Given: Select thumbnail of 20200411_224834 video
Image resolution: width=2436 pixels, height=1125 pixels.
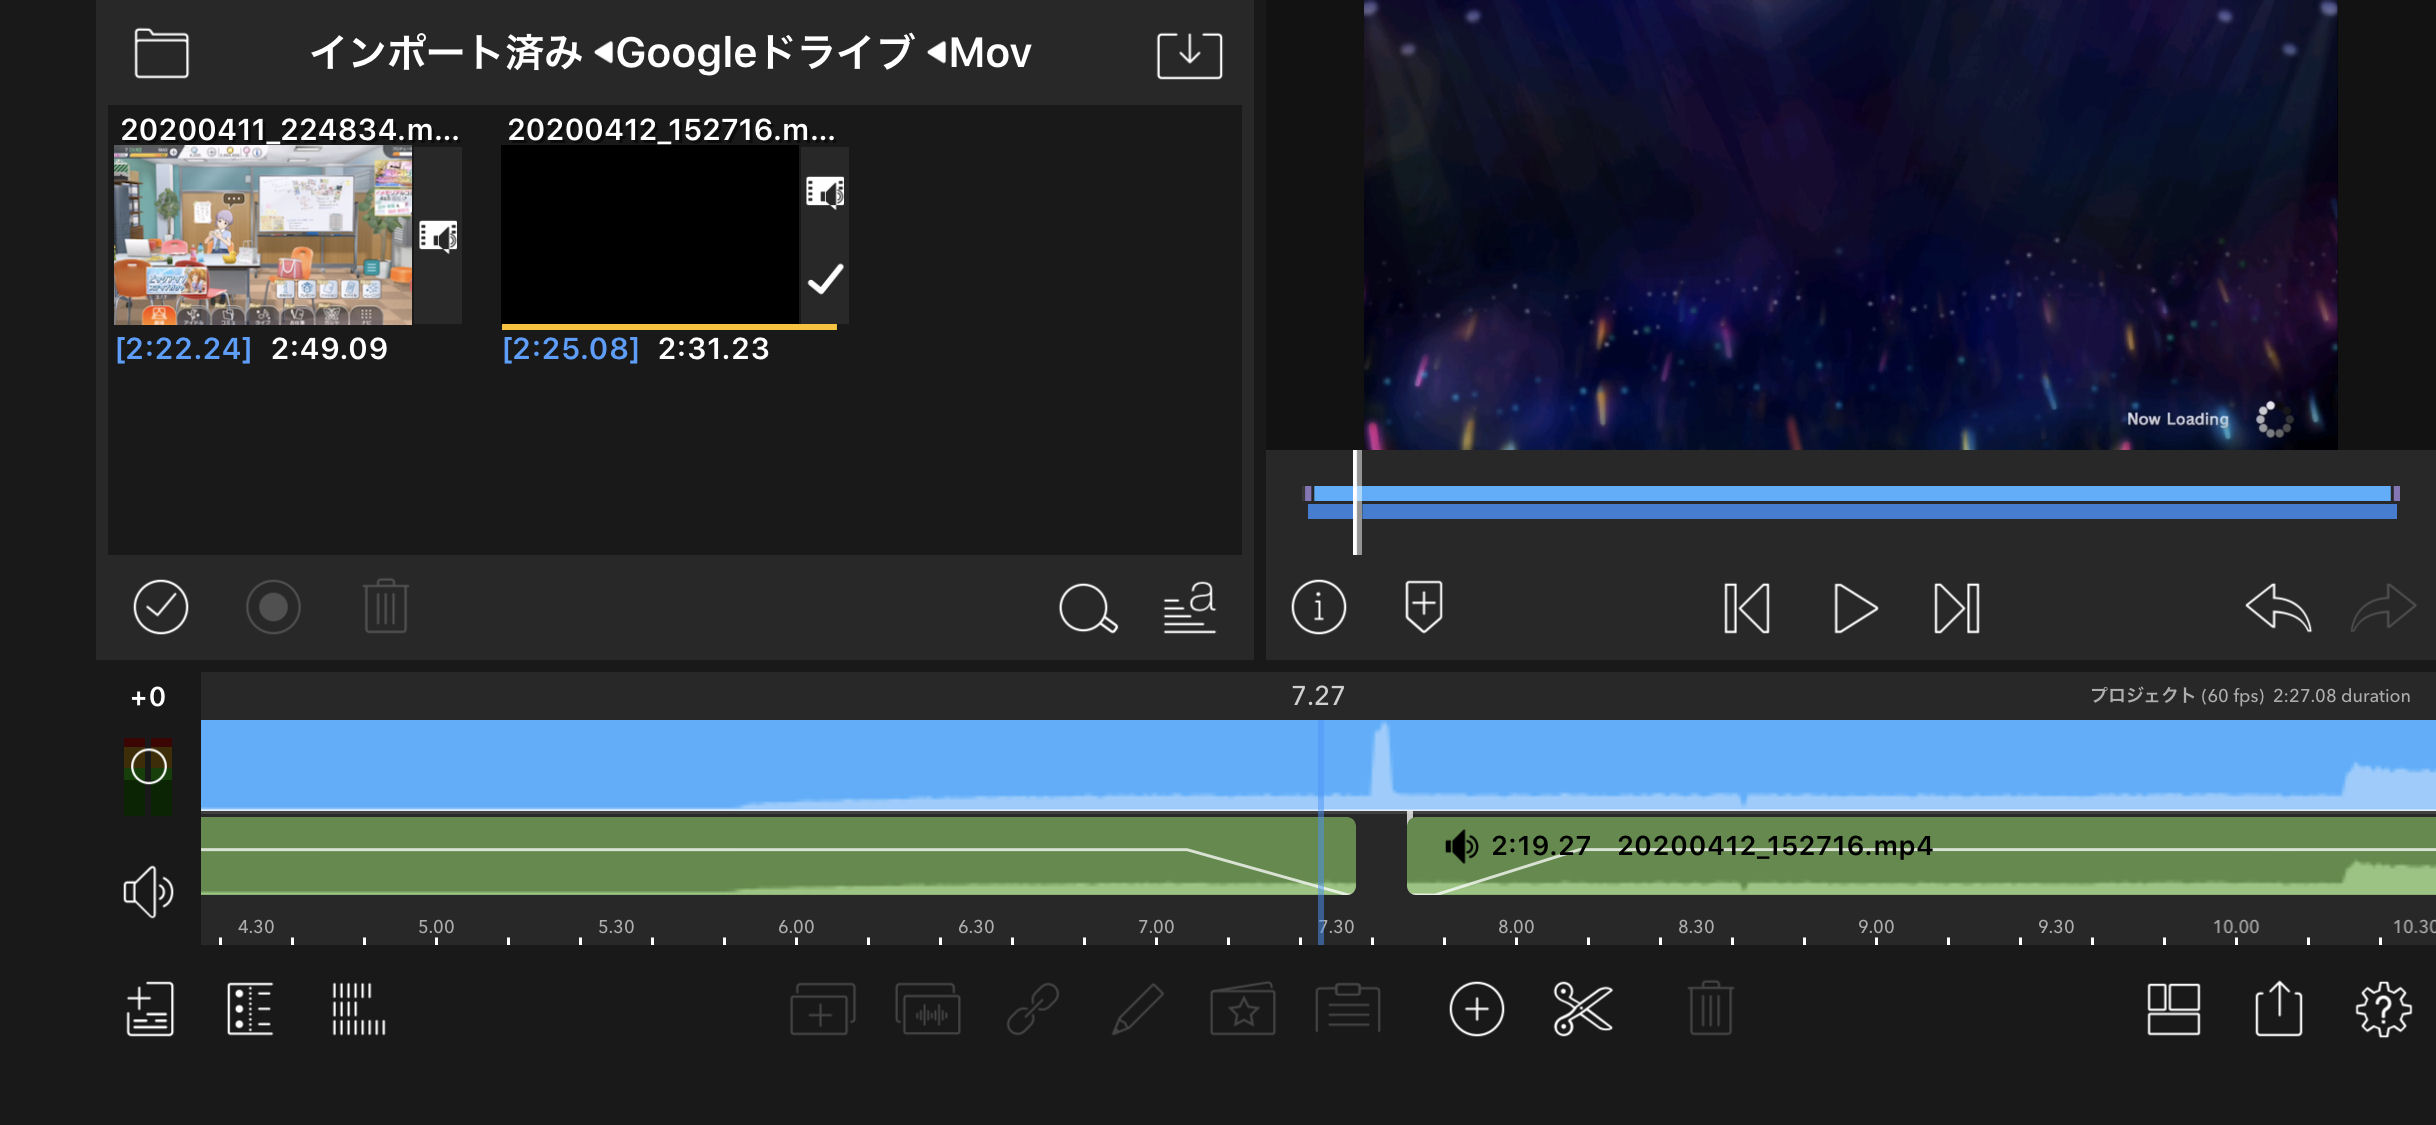Looking at the screenshot, I should click(263, 235).
